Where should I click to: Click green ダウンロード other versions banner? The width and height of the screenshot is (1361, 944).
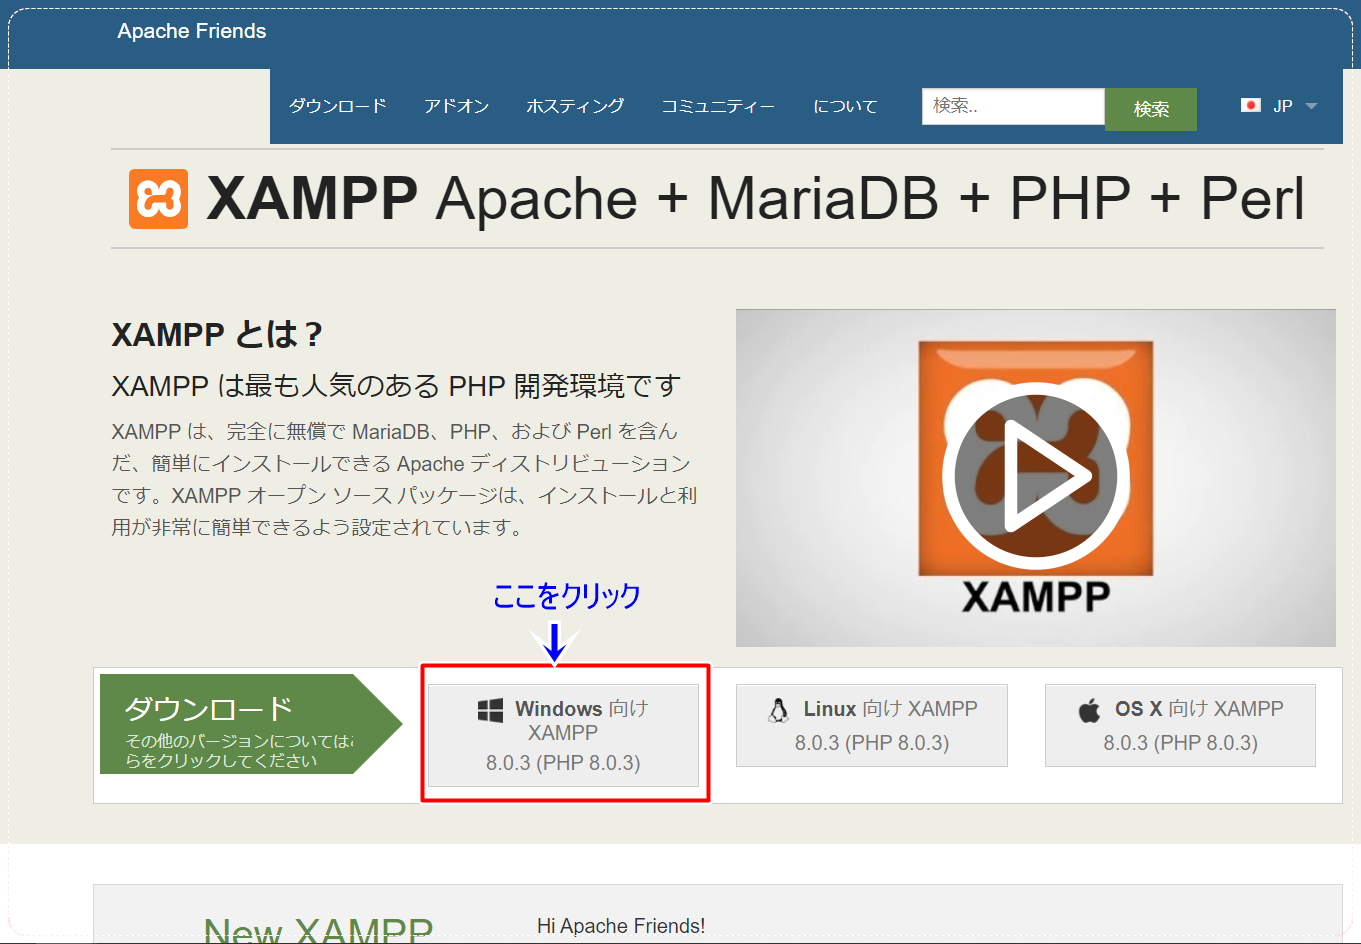[250, 724]
